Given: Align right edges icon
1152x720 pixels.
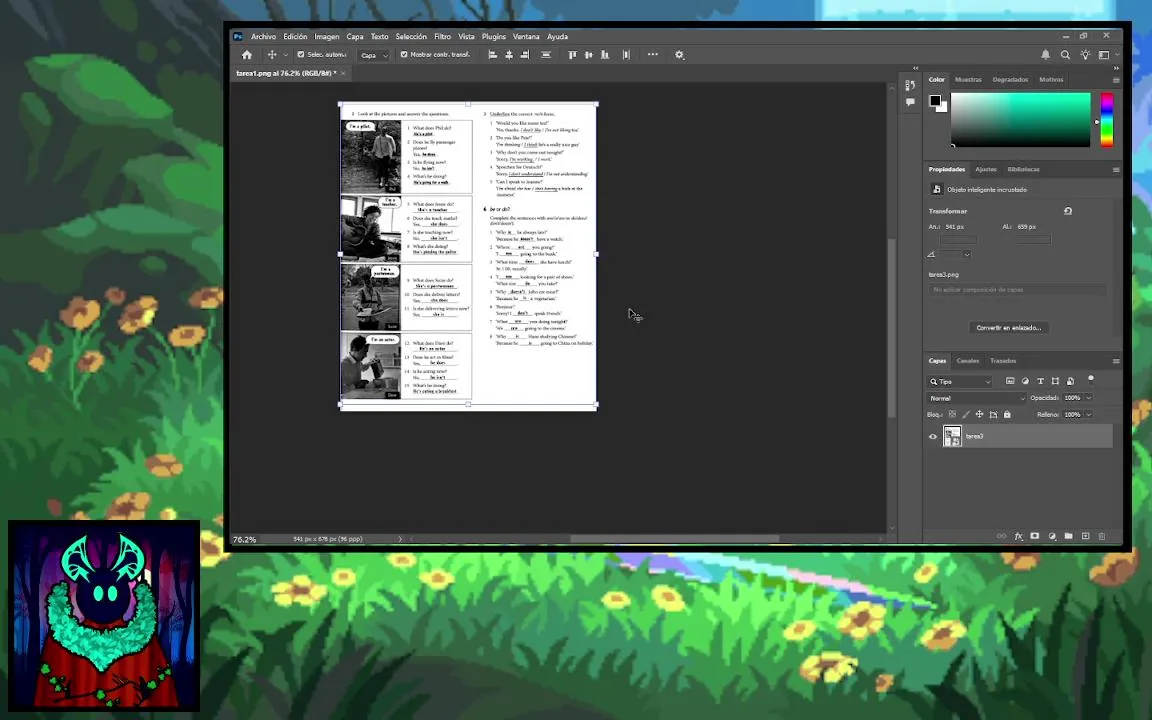Looking at the screenshot, I should coord(525,55).
